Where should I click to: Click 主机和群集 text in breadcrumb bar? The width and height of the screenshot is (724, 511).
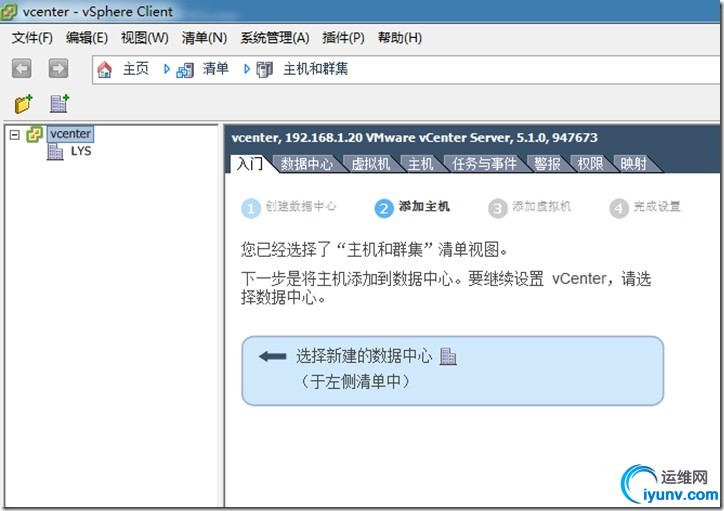(315, 69)
